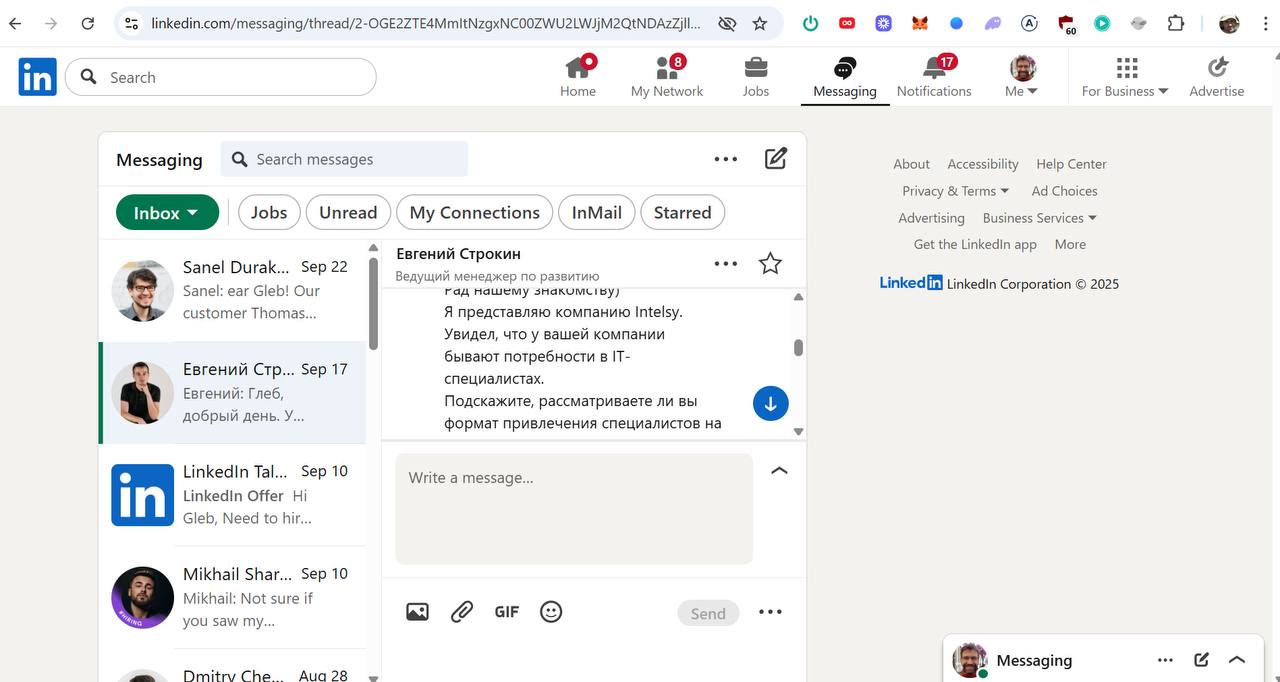Viewport: 1280px width, 682px height.
Task: Click the Messaging nav tab
Action: coord(845,77)
